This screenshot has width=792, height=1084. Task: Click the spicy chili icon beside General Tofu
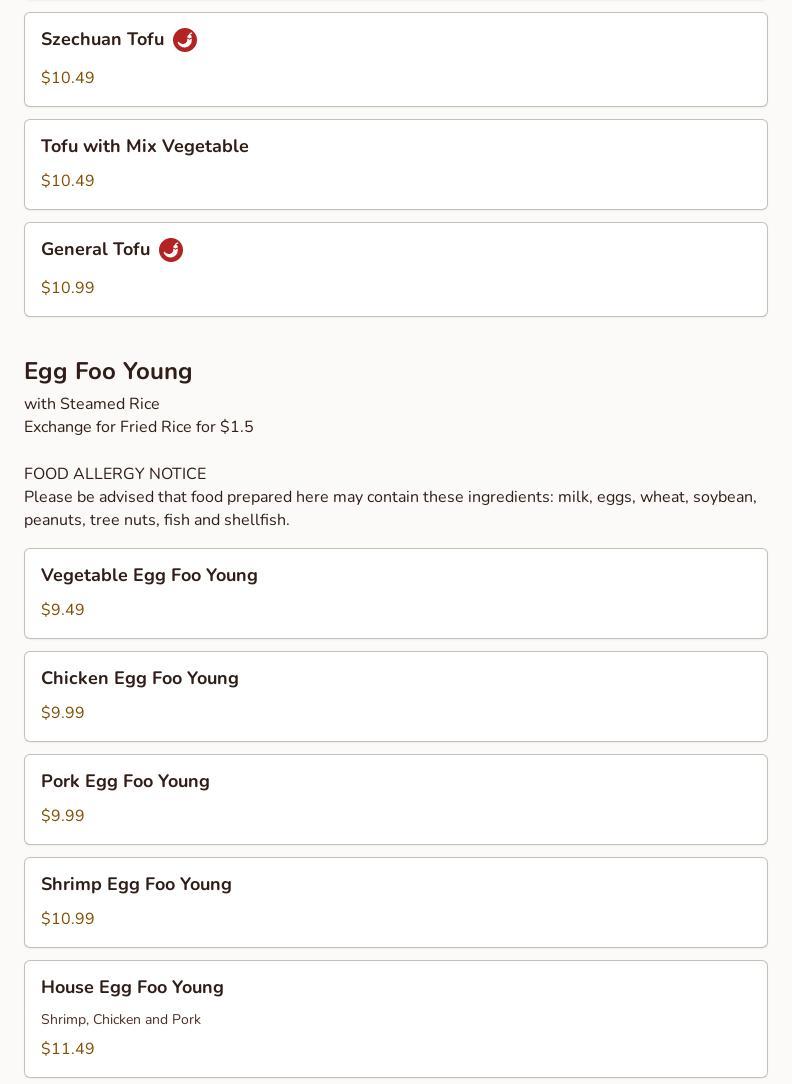pos(171,250)
